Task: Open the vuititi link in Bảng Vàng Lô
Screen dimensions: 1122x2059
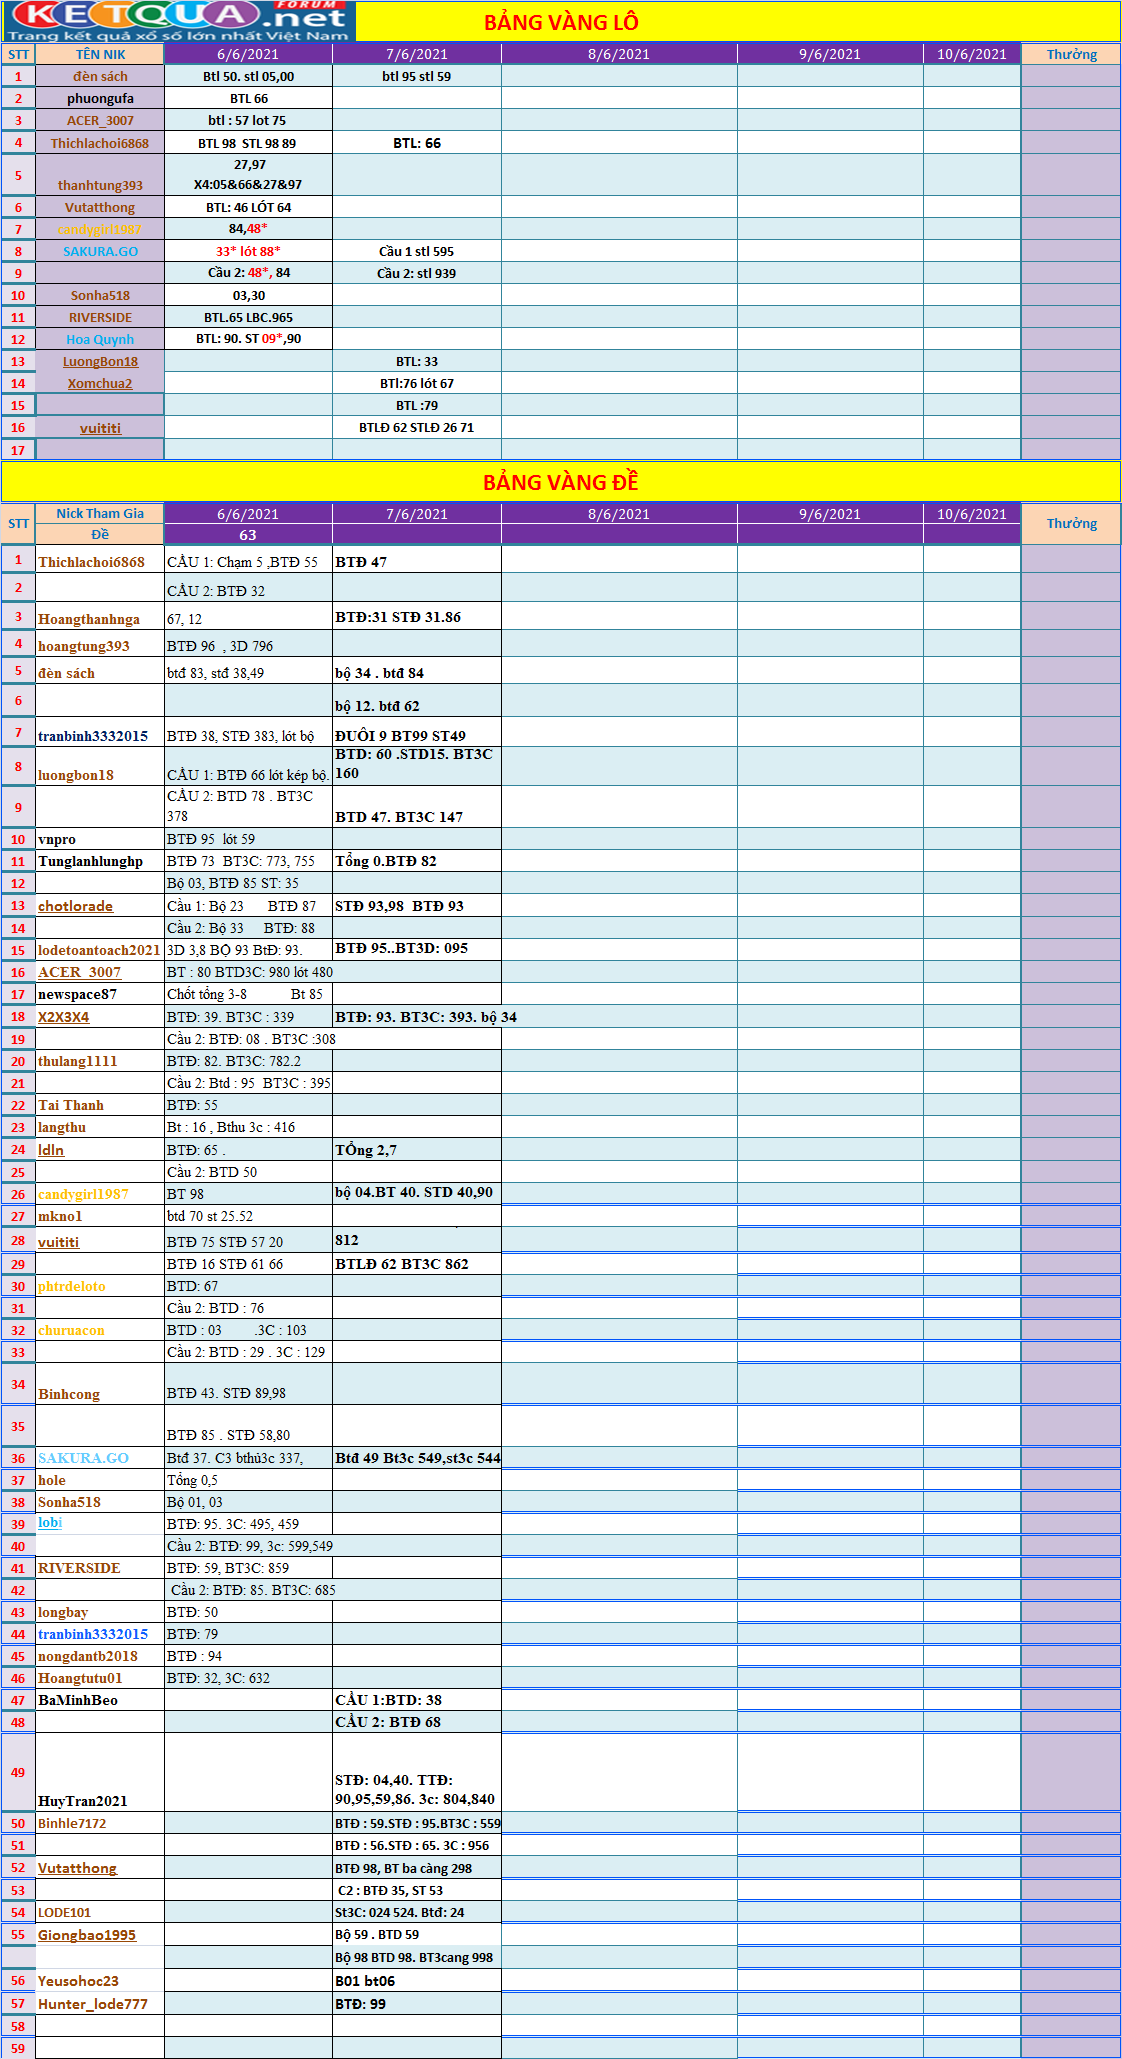Action: point(100,428)
